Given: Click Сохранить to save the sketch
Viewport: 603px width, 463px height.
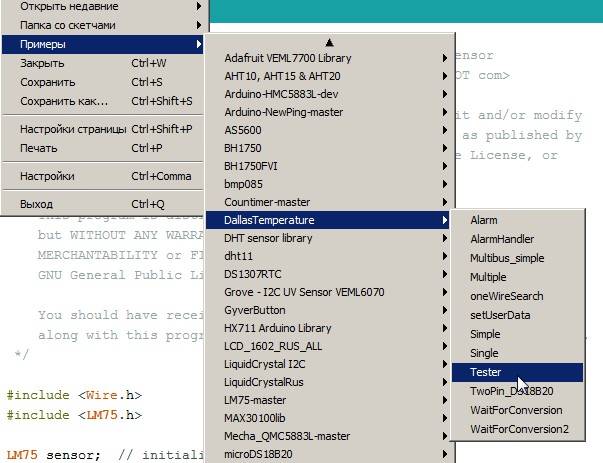Looking at the screenshot, I should coord(48,82).
